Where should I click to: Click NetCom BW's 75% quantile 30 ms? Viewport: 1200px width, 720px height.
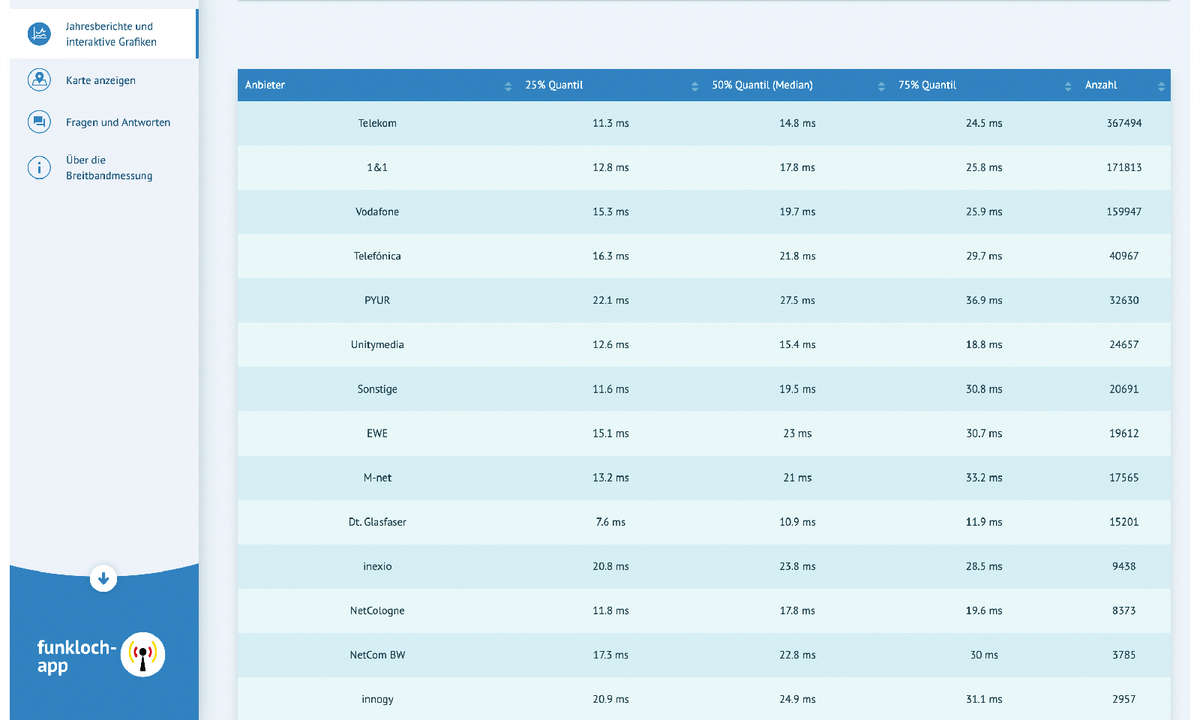[984, 655]
